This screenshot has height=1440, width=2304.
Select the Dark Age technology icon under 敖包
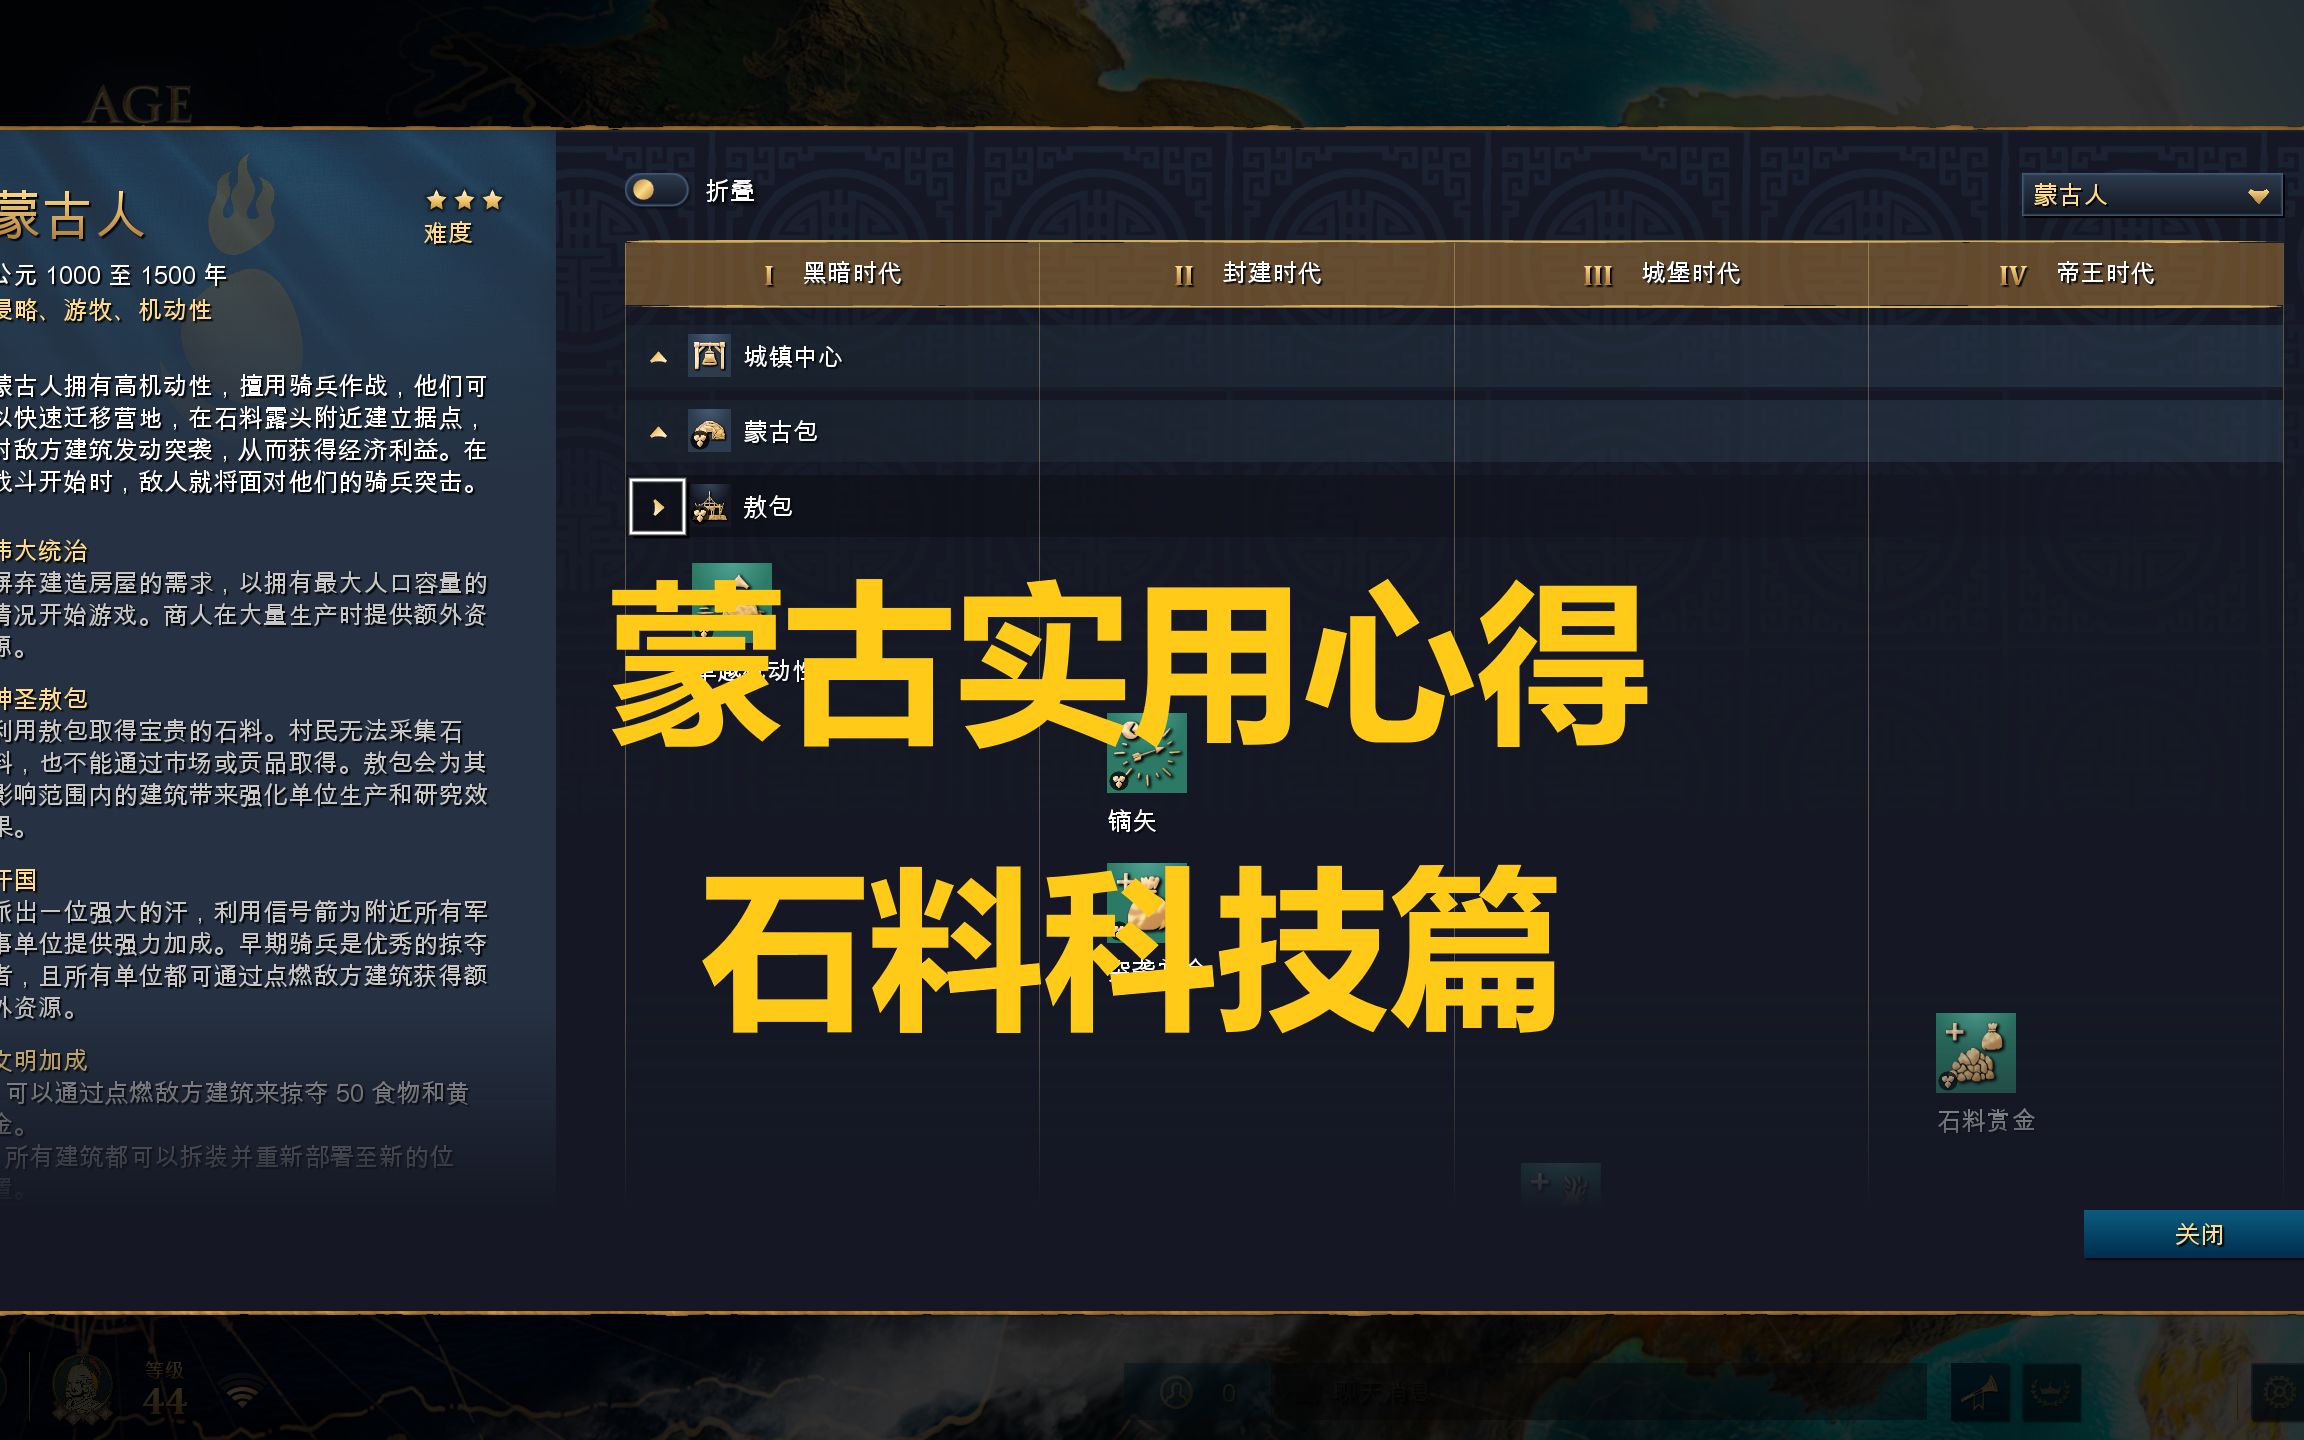point(732,603)
